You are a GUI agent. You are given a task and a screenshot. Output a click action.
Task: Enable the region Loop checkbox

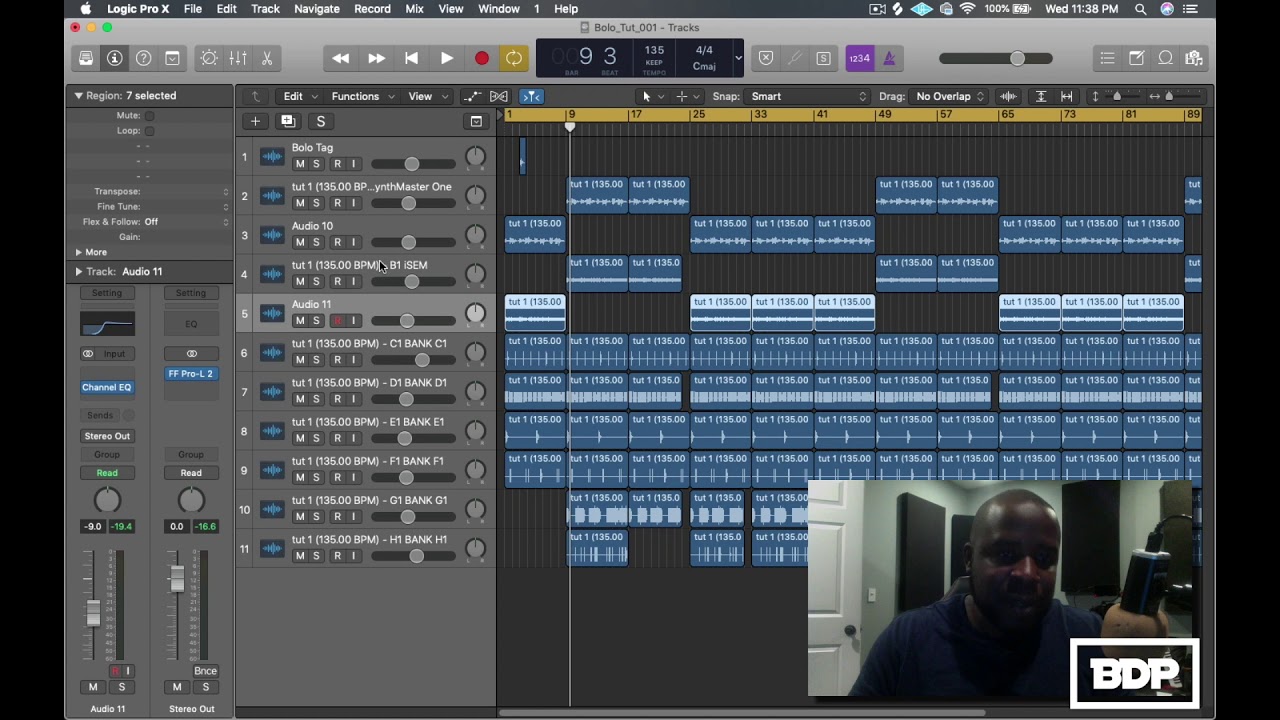[x=149, y=130]
